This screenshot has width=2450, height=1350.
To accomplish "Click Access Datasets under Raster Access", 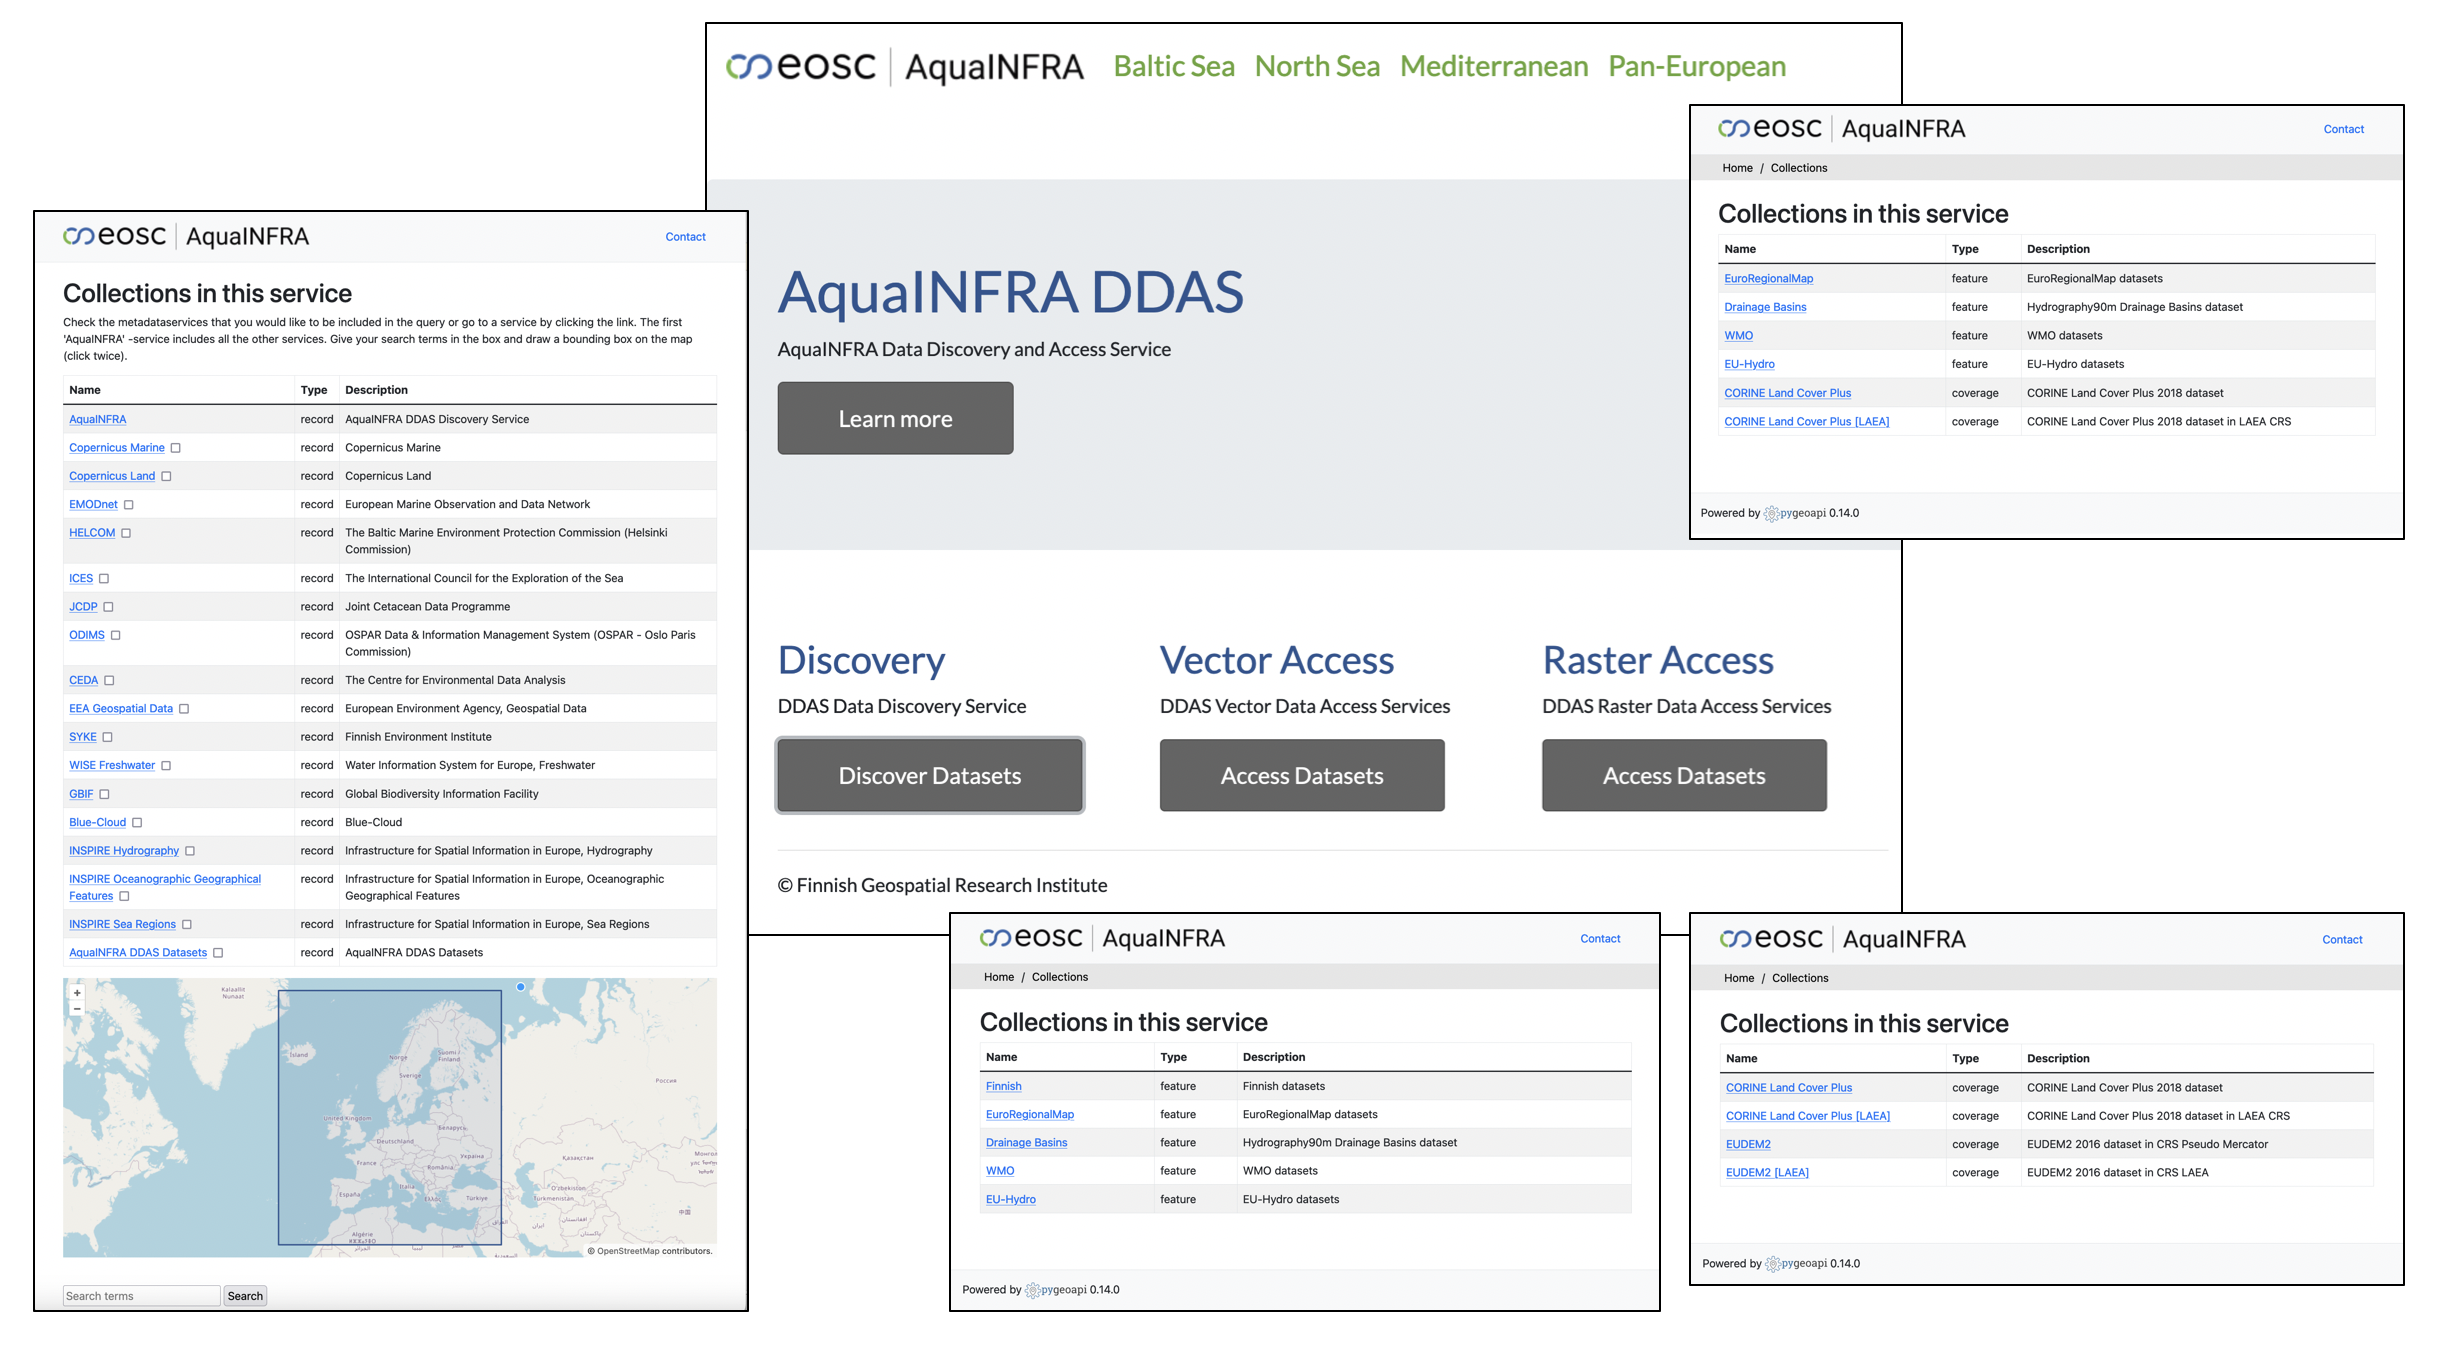I will click(x=1683, y=775).
